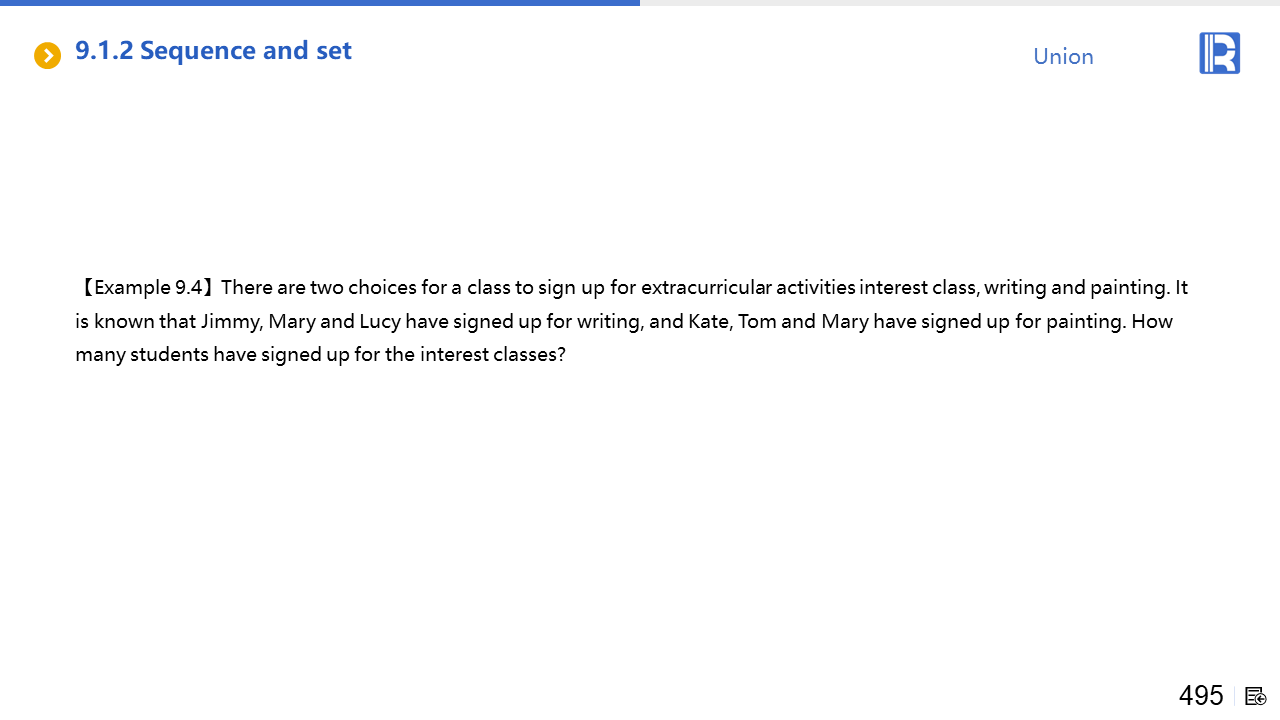
Task: Click the orange chevron icon beside the title
Action: click(x=47, y=56)
